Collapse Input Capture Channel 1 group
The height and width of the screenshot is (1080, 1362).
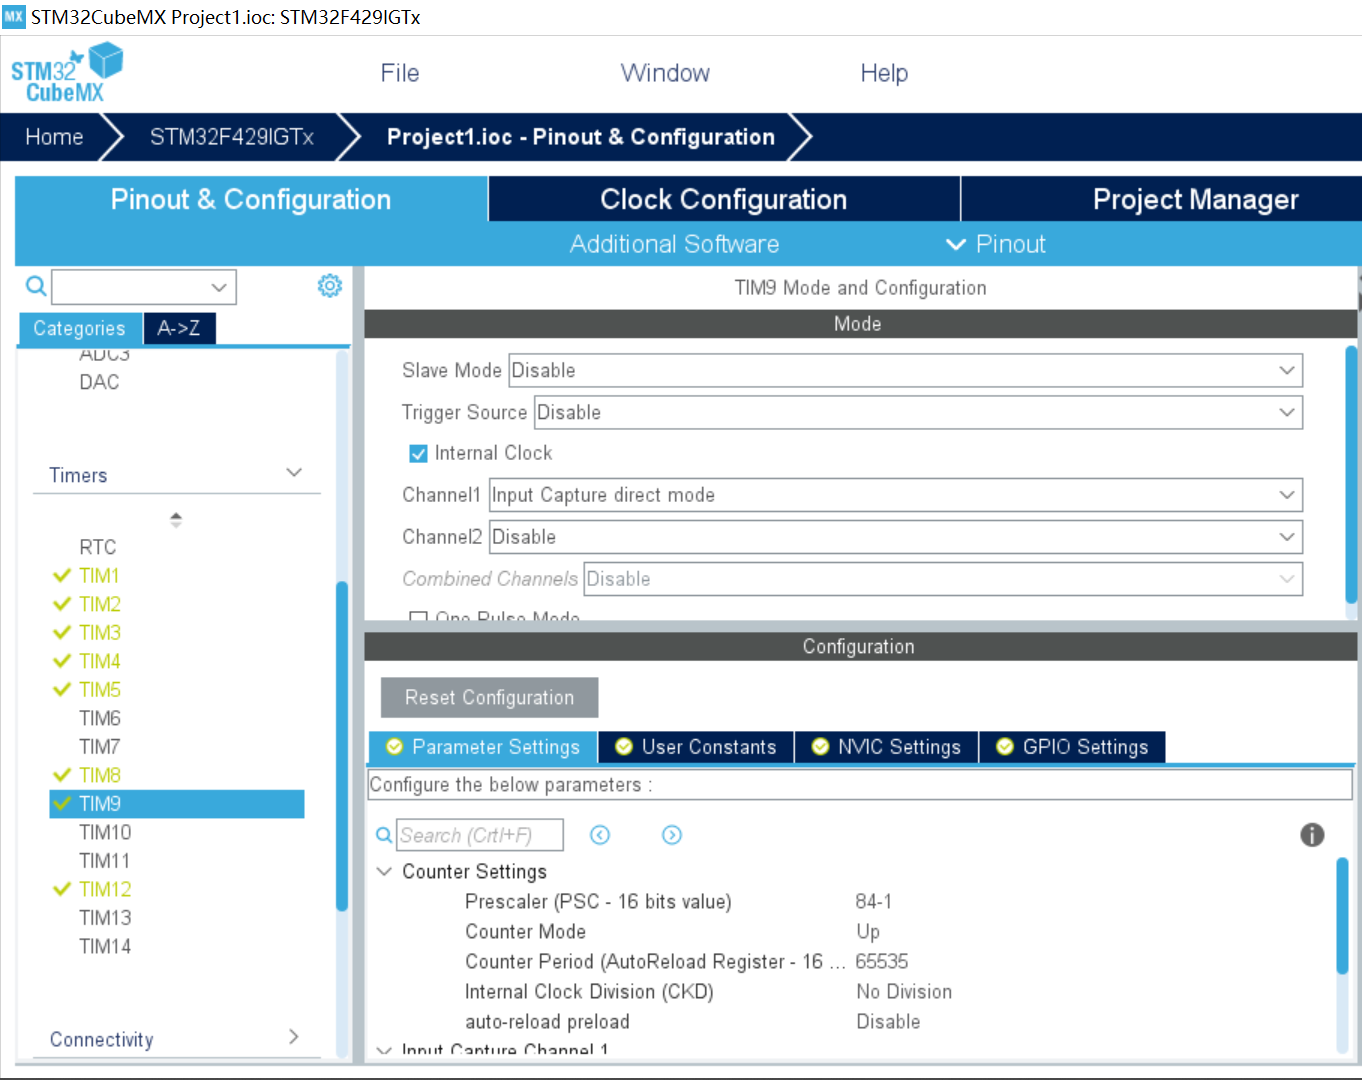tap(384, 1049)
